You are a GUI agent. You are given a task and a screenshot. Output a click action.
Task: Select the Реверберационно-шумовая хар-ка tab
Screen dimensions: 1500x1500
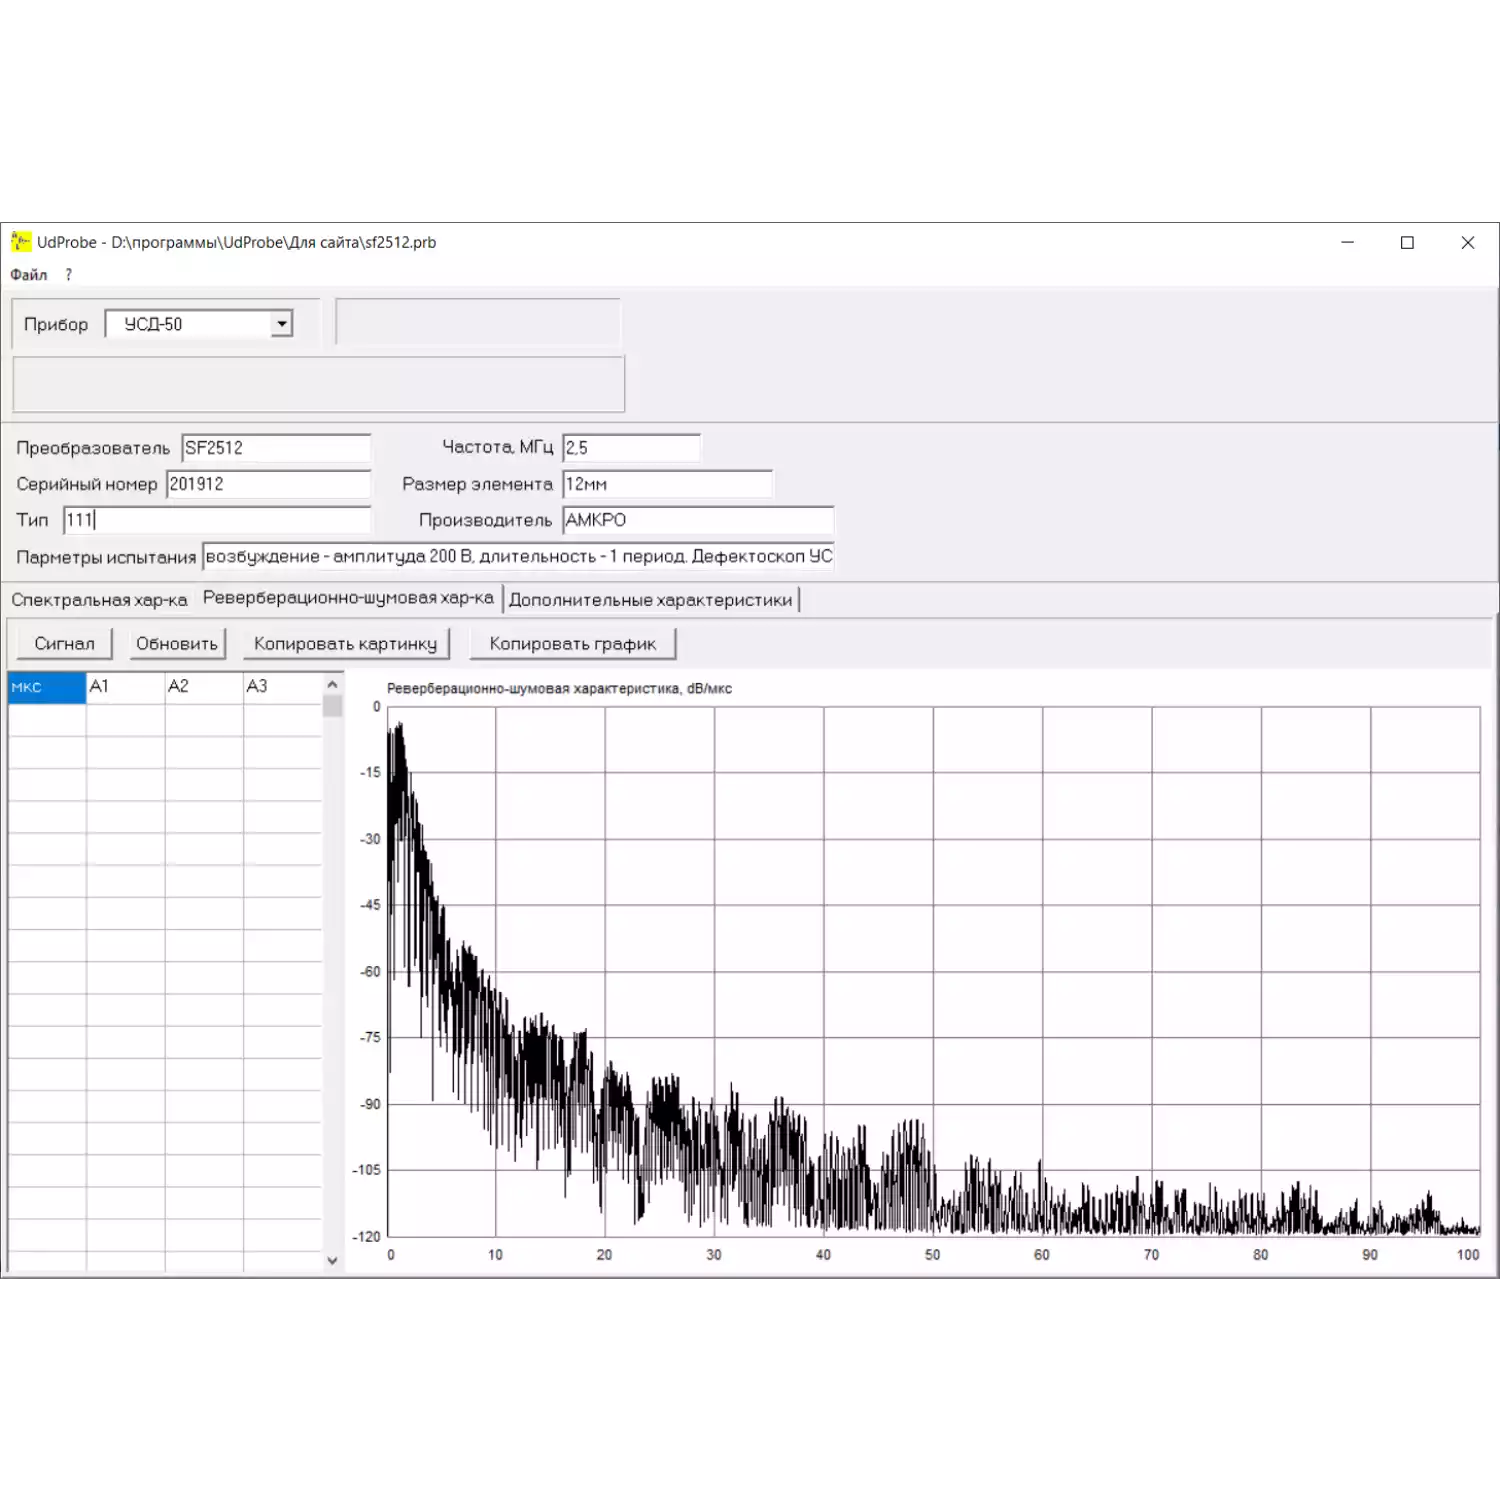(348, 598)
